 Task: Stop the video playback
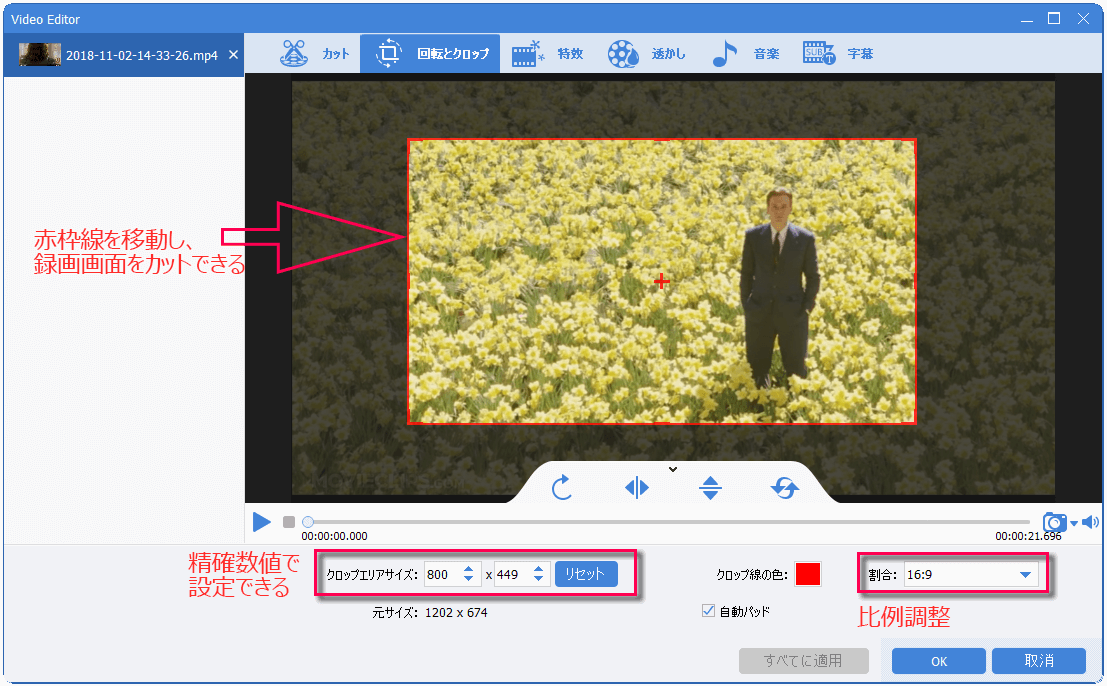(x=289, y=522)
